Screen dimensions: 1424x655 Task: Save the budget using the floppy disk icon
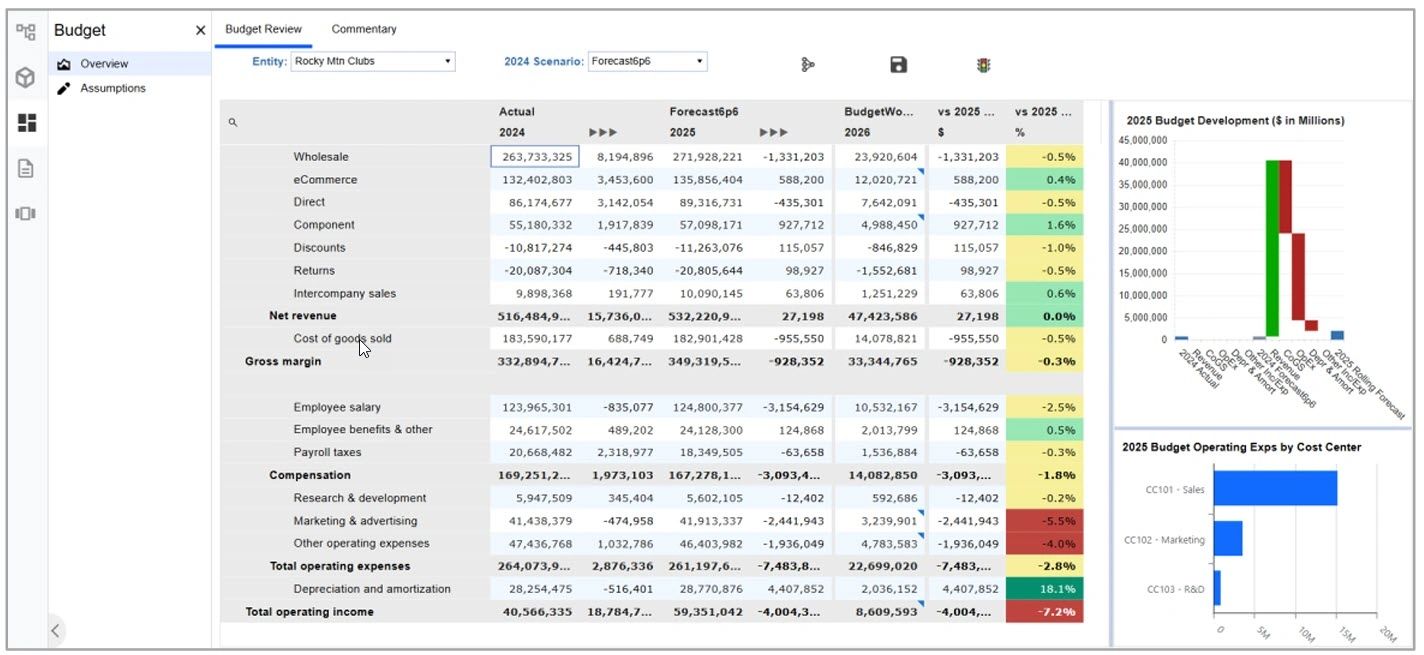click(x=897, y=63)
